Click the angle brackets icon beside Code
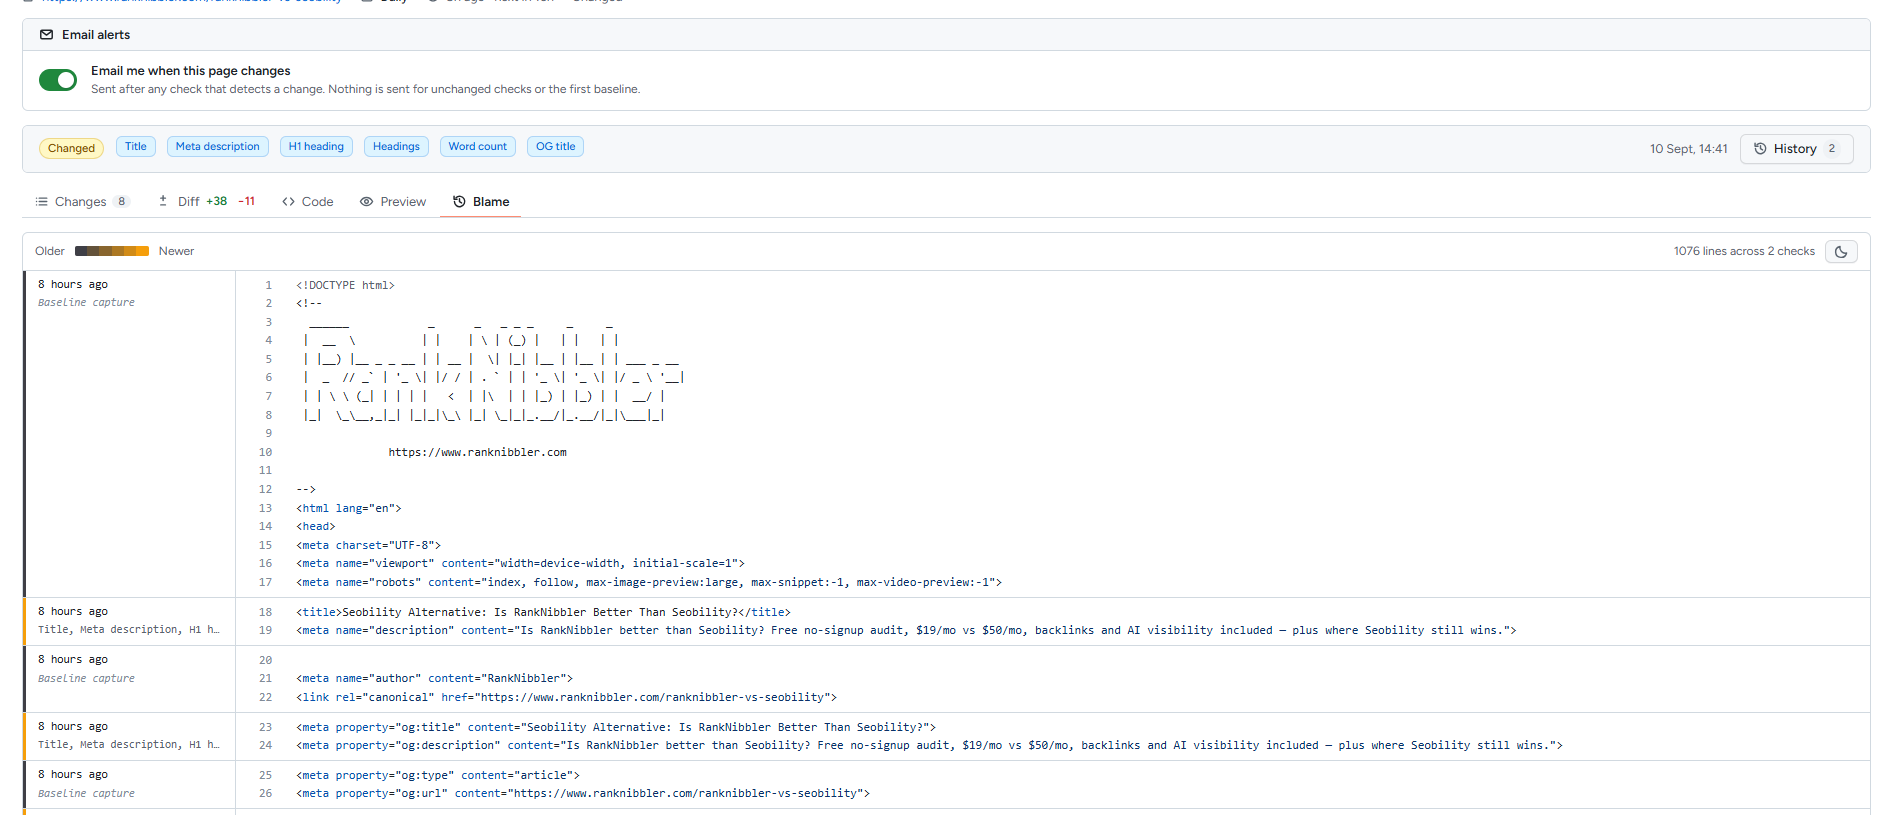 [x=288, y=201]
